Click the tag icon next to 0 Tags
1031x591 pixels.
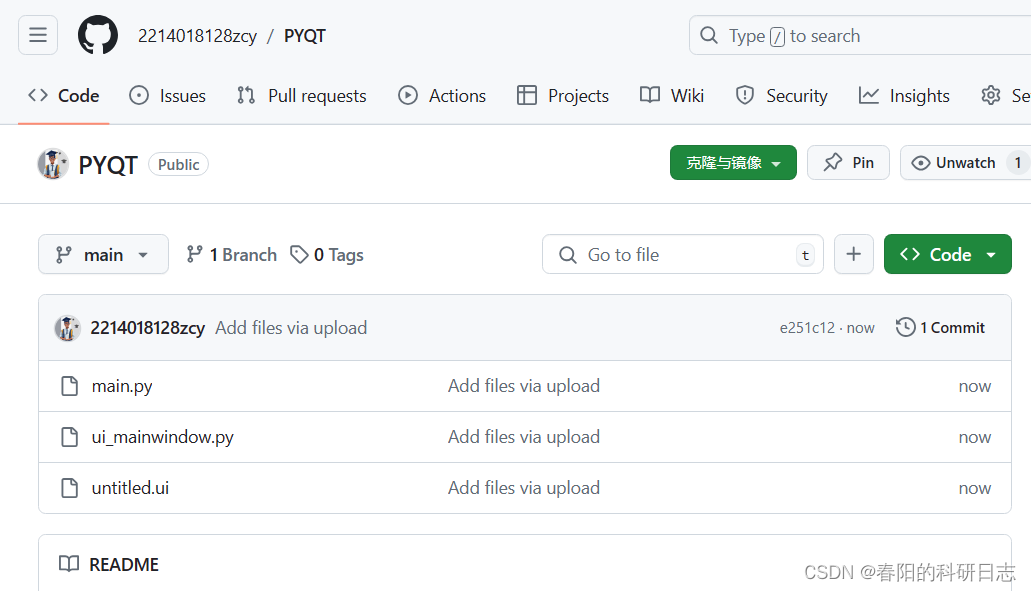tap(299, 254)
